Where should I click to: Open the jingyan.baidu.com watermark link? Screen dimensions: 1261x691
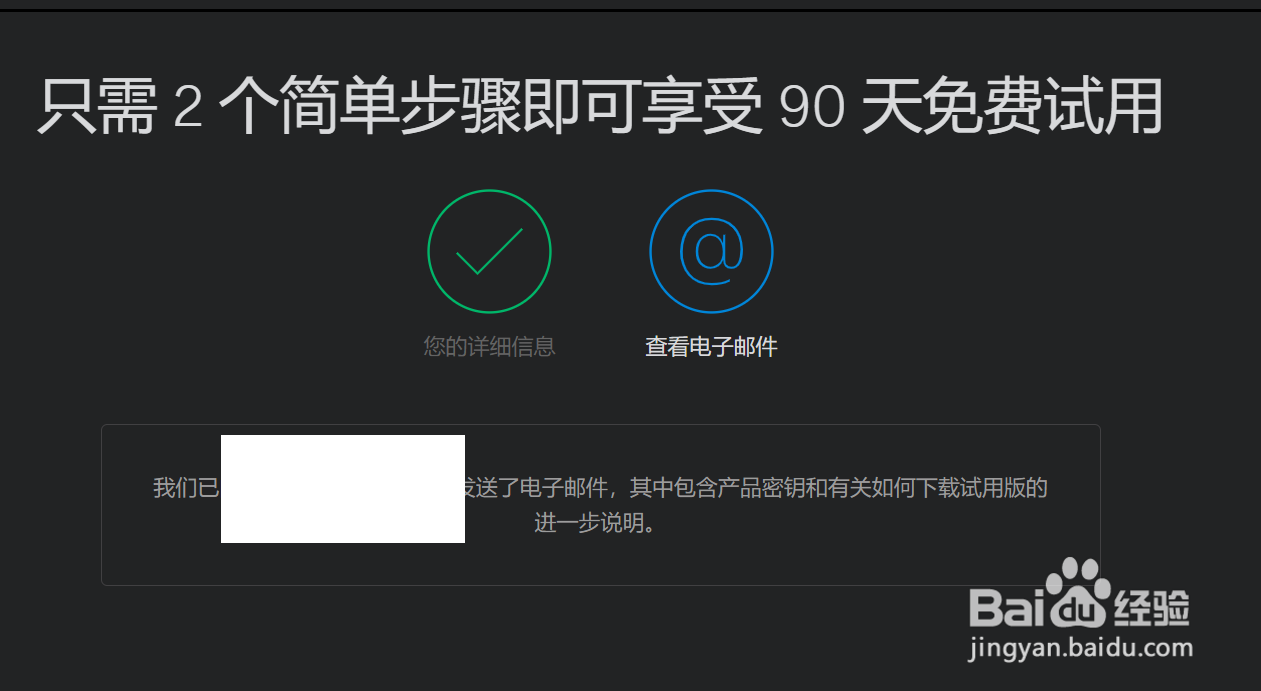(1081, 648)
